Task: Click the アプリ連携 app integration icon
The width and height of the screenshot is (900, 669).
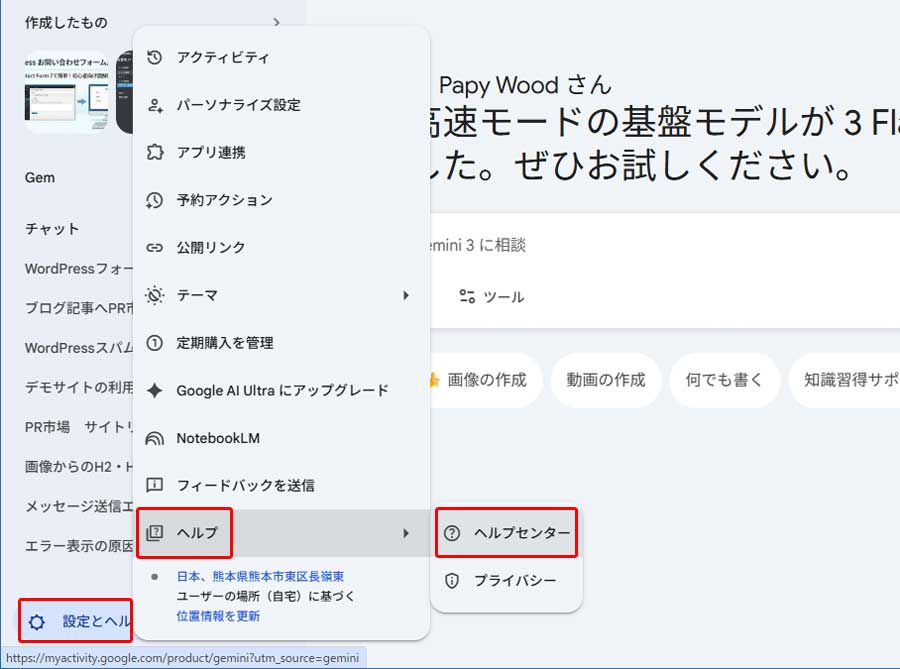Action: tap(155, 152)
